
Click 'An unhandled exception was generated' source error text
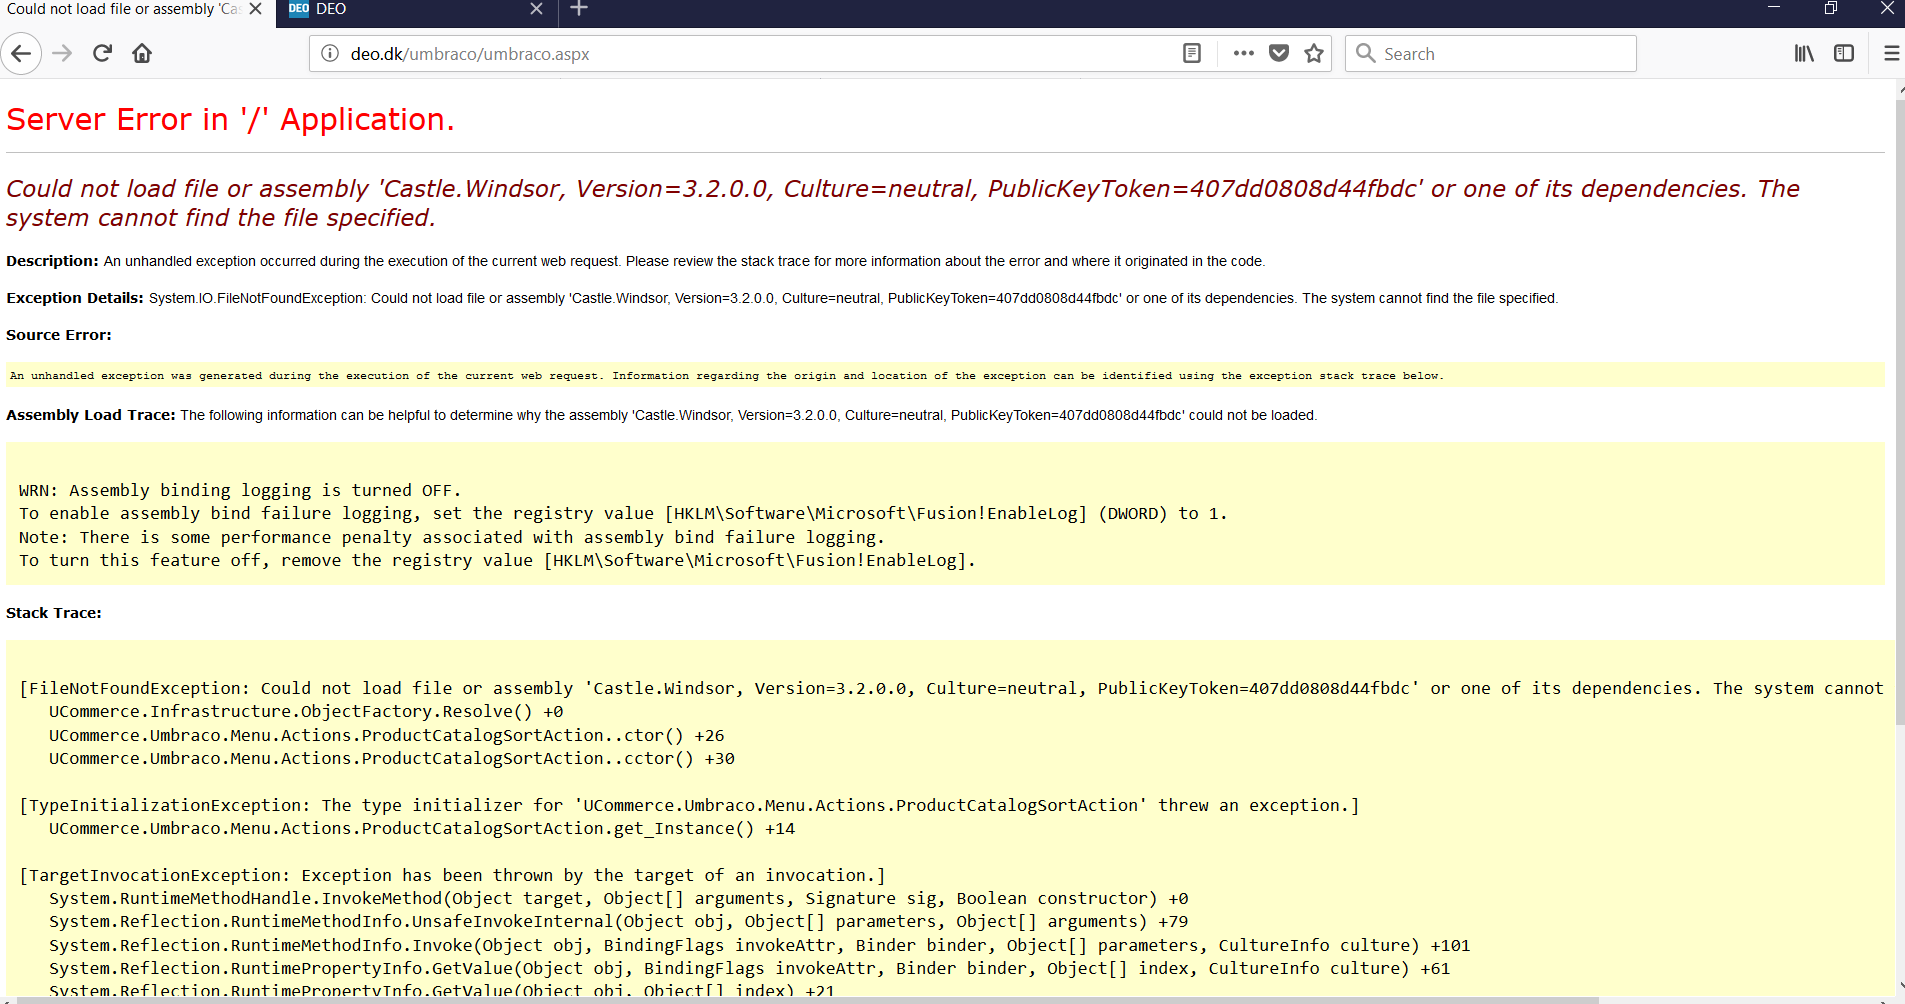click(726, 376)
